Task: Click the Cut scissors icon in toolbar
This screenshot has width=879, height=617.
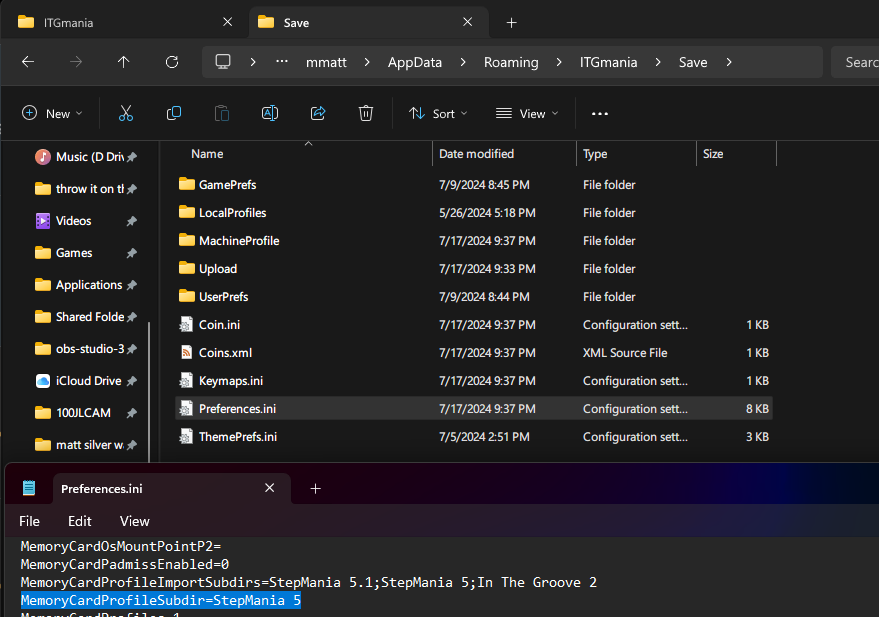Action: click(x=125, y=114)
